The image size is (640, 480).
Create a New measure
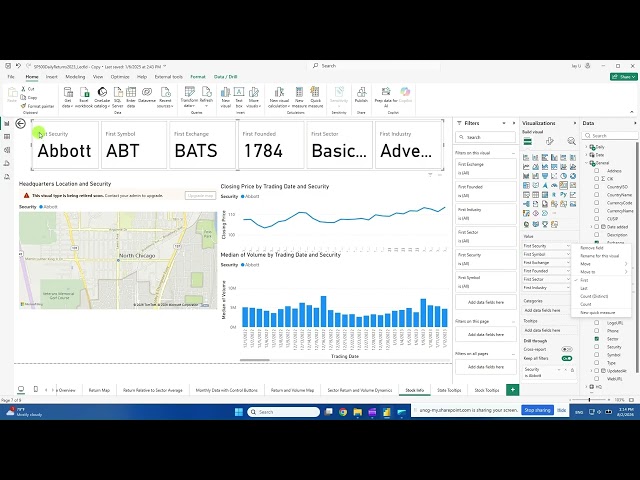click(x=299, y=97)
